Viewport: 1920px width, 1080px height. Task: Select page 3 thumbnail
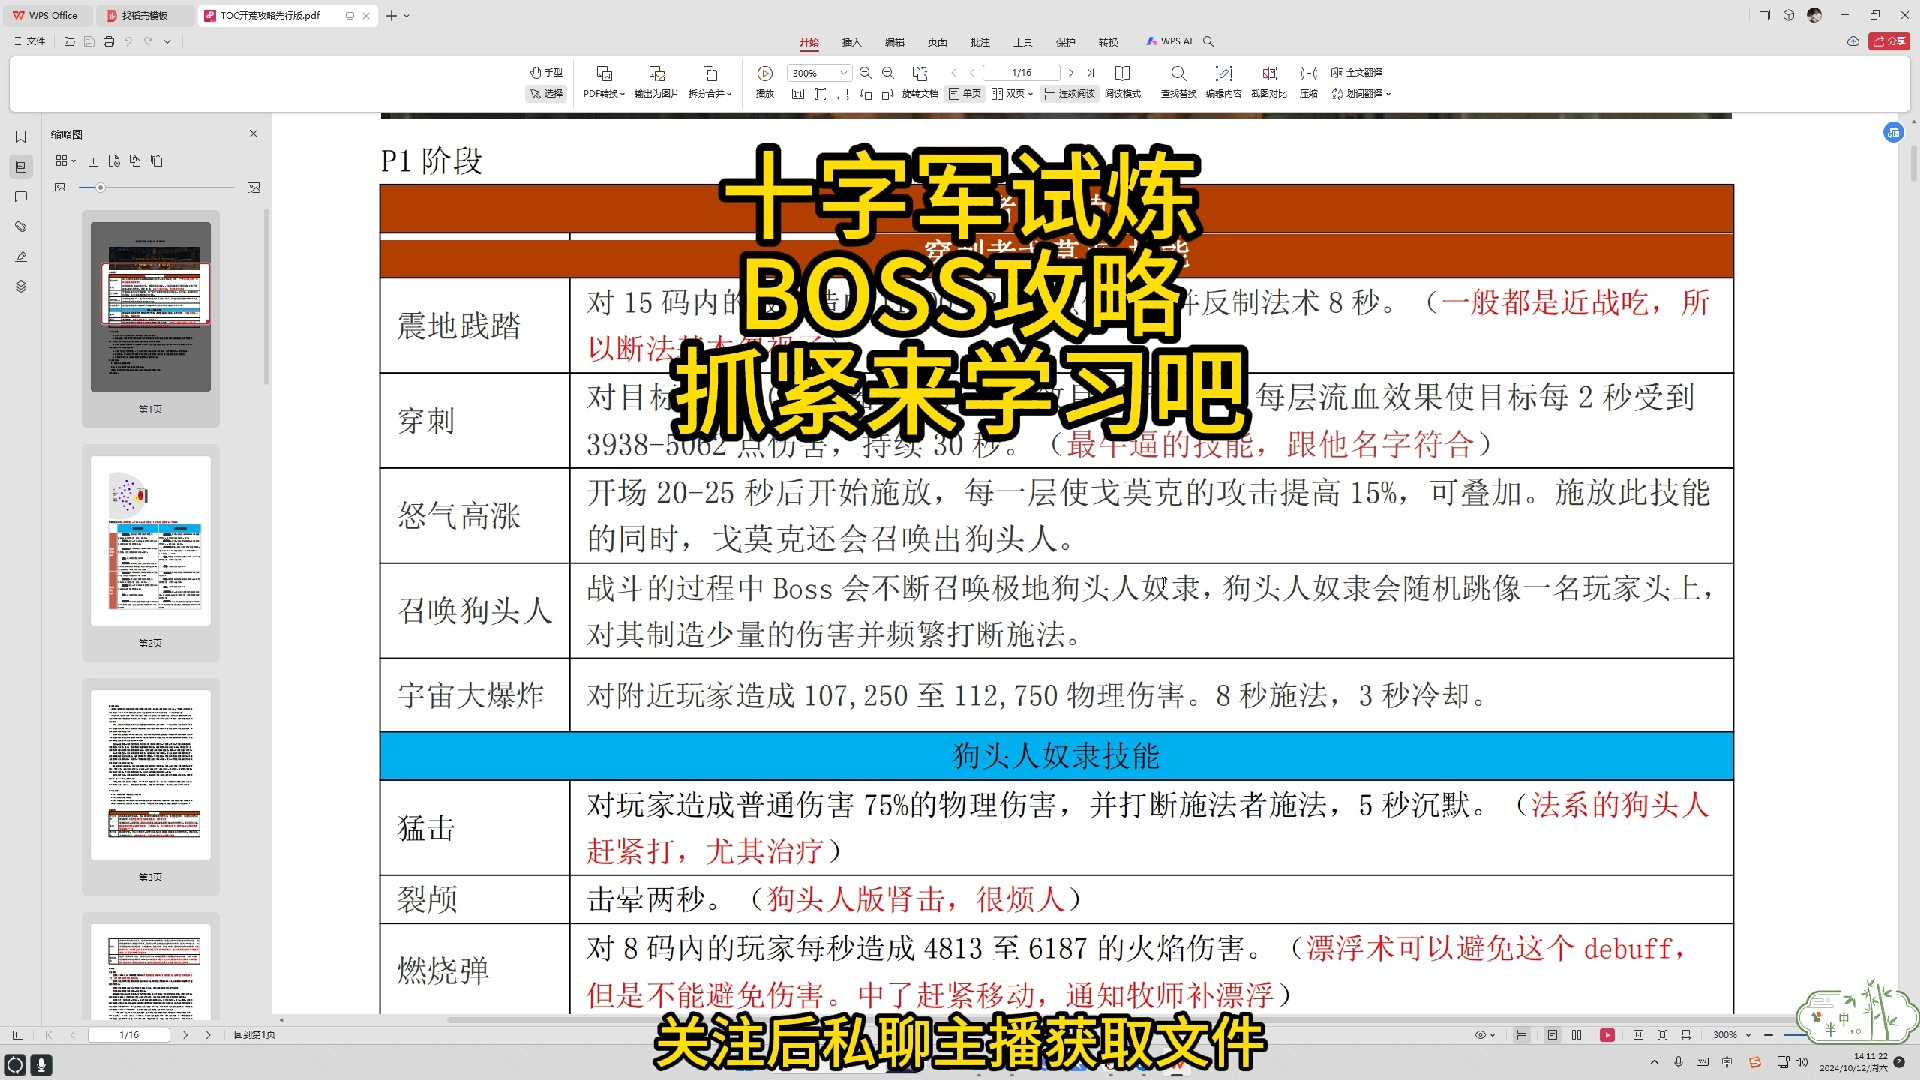pos(151,775)
